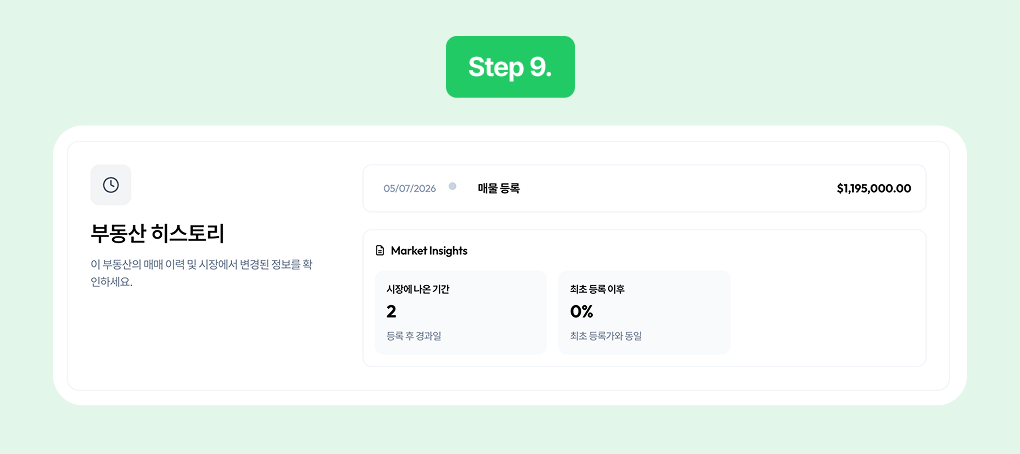
Task: Click the 등록 후 경과일 caption
Action: [414, 336]
